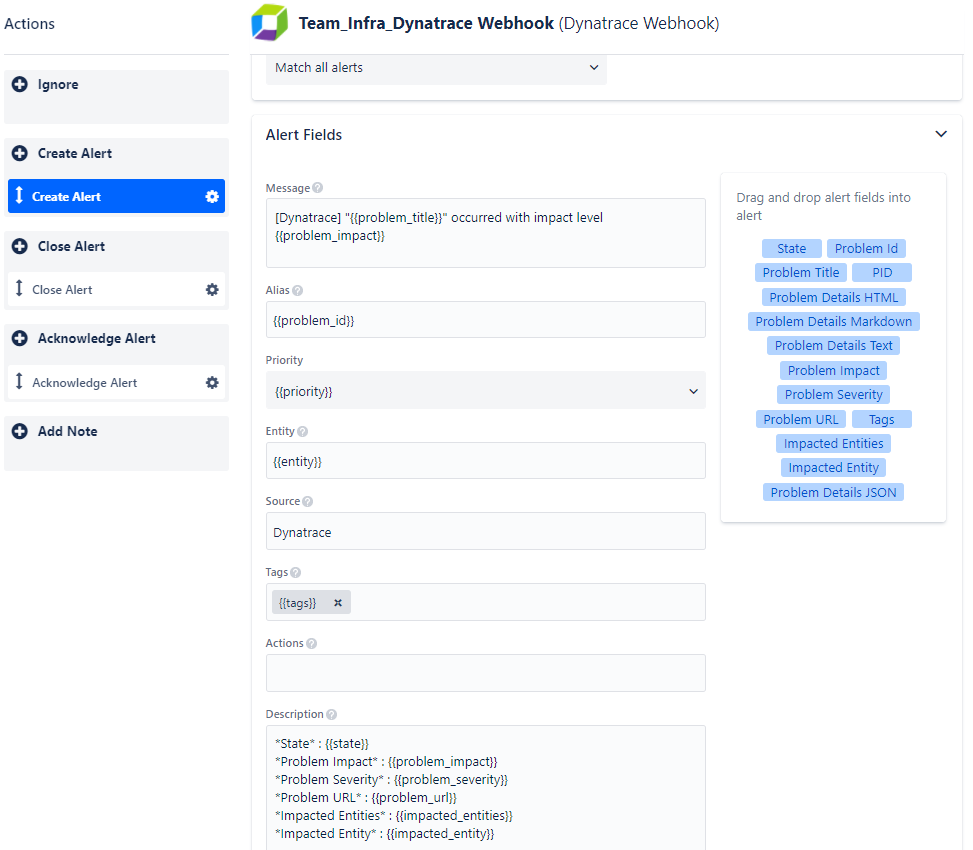Open the Match all alerts dropdown

(x=436, y=68)
